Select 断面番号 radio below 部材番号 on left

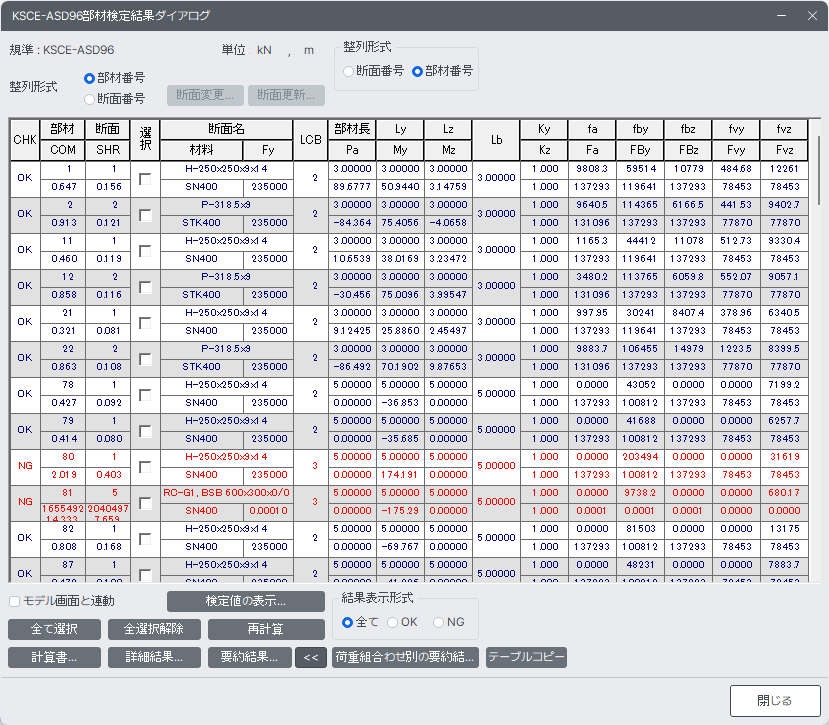point(89,99)
